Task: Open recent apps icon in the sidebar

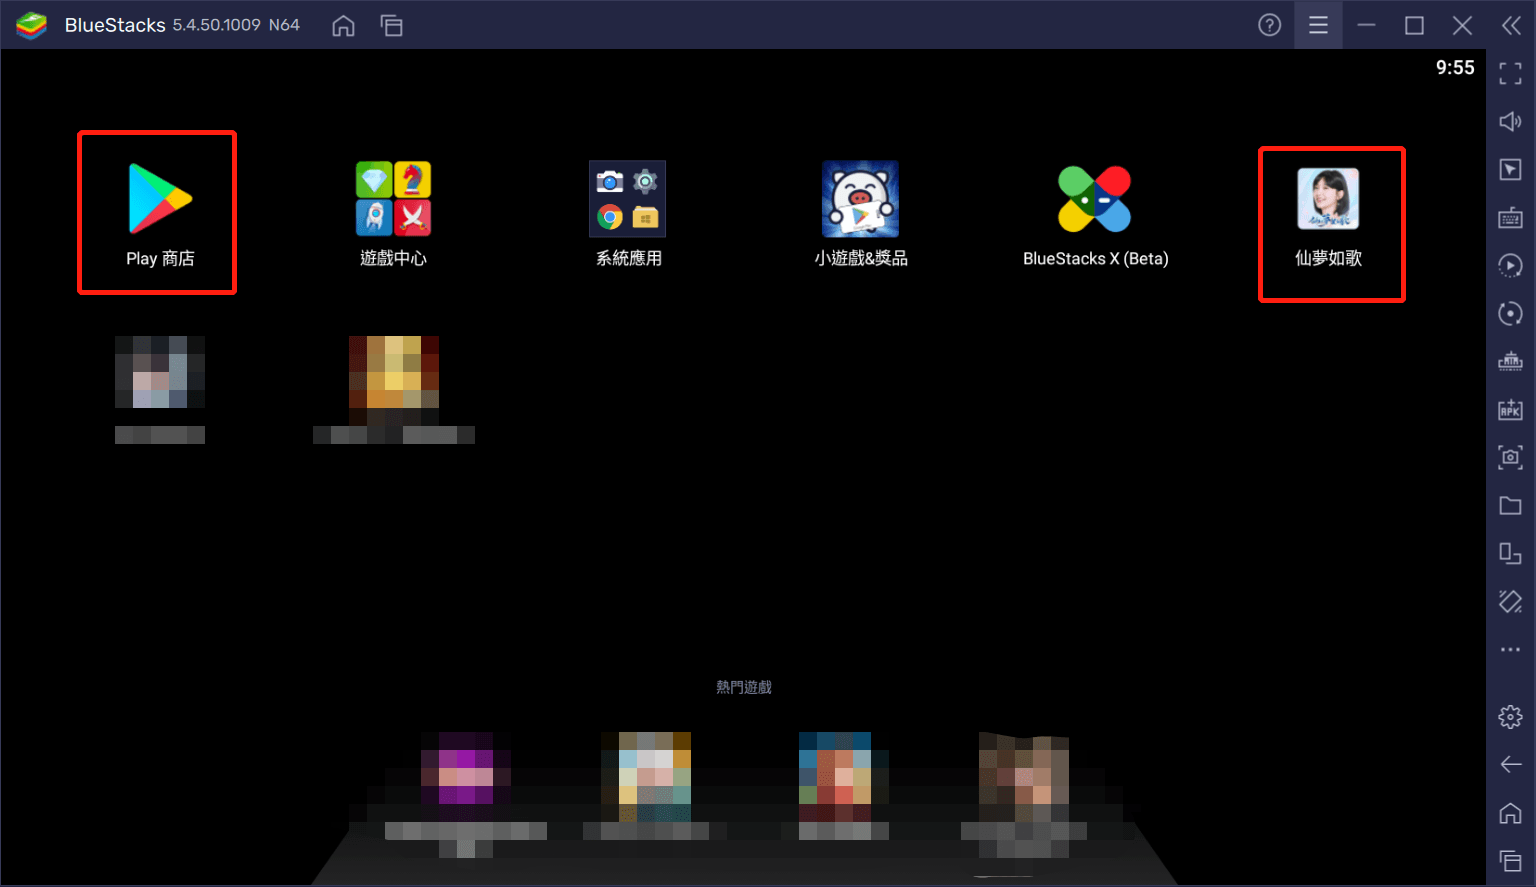Action: [1510, 861]
